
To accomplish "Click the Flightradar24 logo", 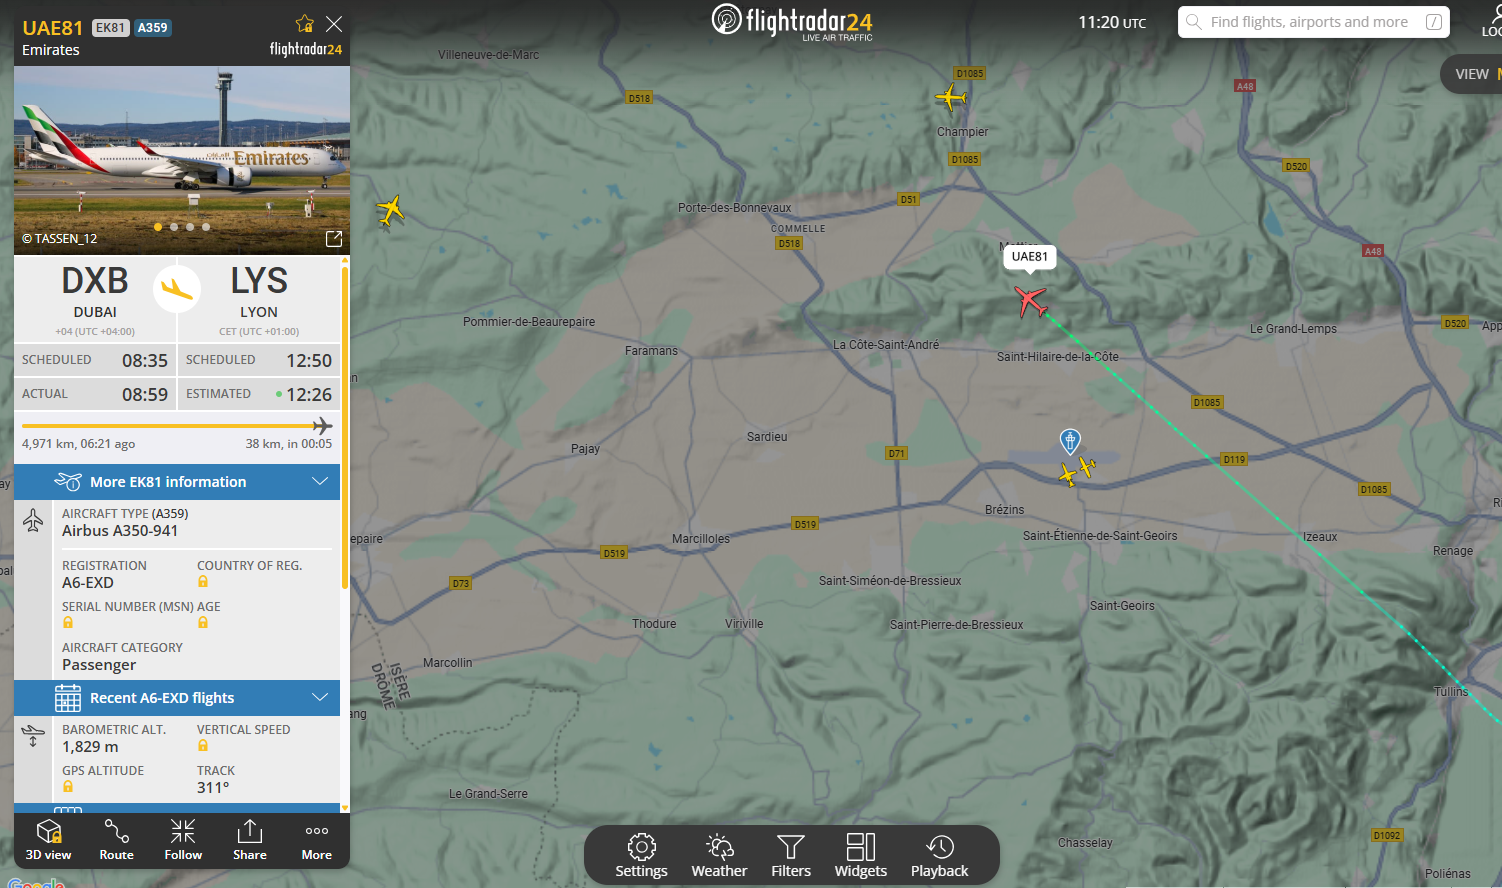I will click(x=792, y=22).
